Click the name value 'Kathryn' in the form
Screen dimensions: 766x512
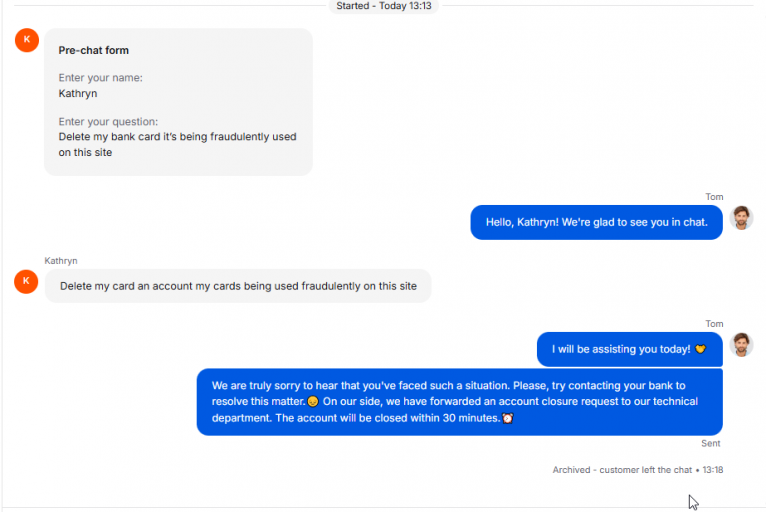(x=78, y=93)
